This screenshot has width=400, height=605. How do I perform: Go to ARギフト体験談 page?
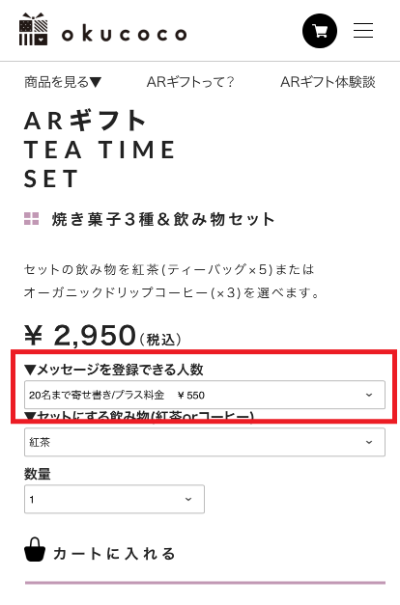pos(328,82)
